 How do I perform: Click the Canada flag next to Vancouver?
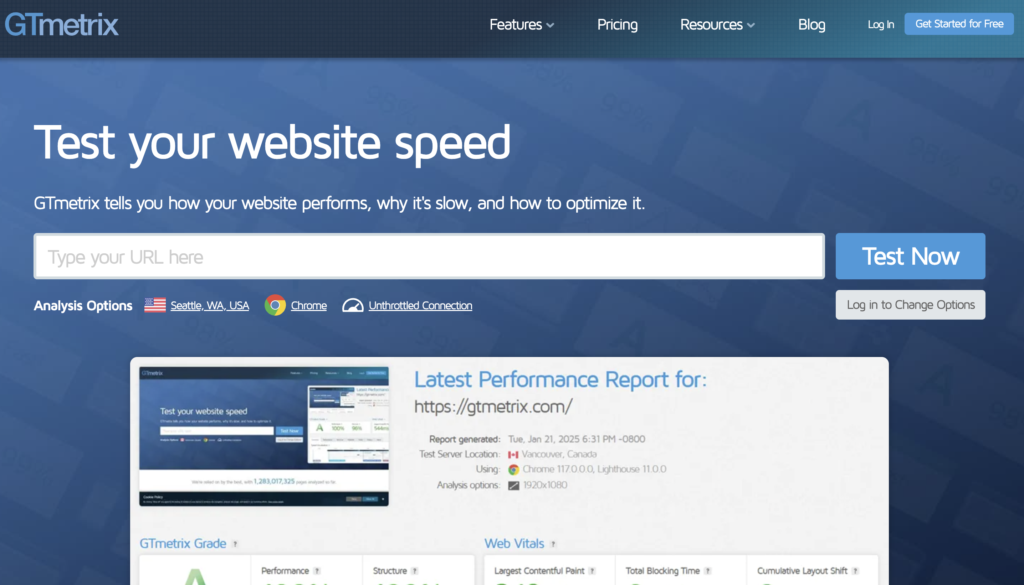(513, 454)
